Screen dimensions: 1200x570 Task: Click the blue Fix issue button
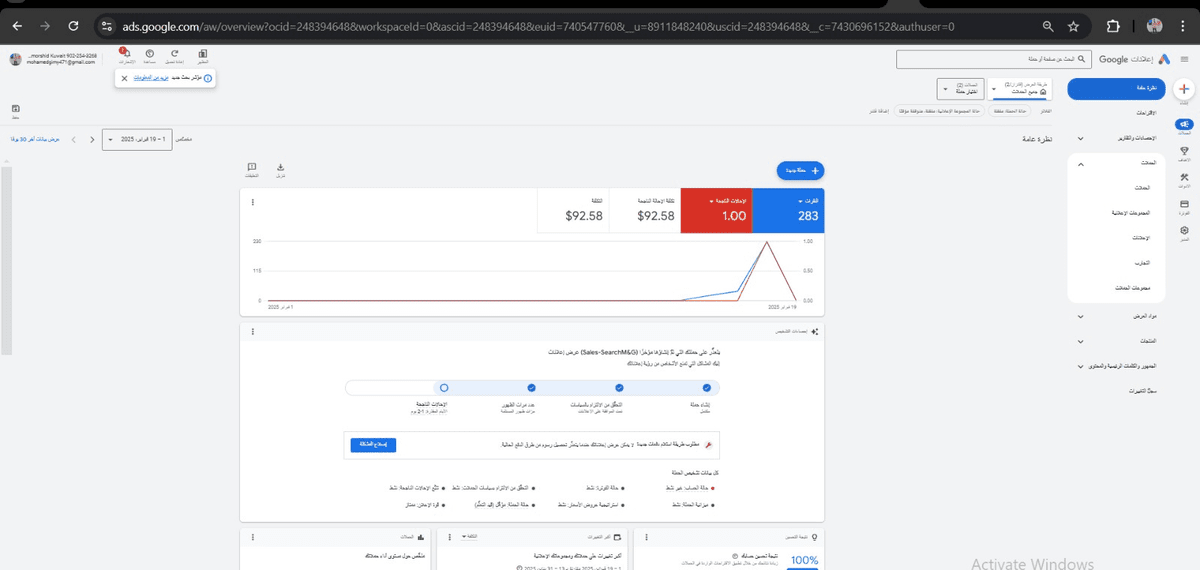pyautogui.click(x=373, y=444)
